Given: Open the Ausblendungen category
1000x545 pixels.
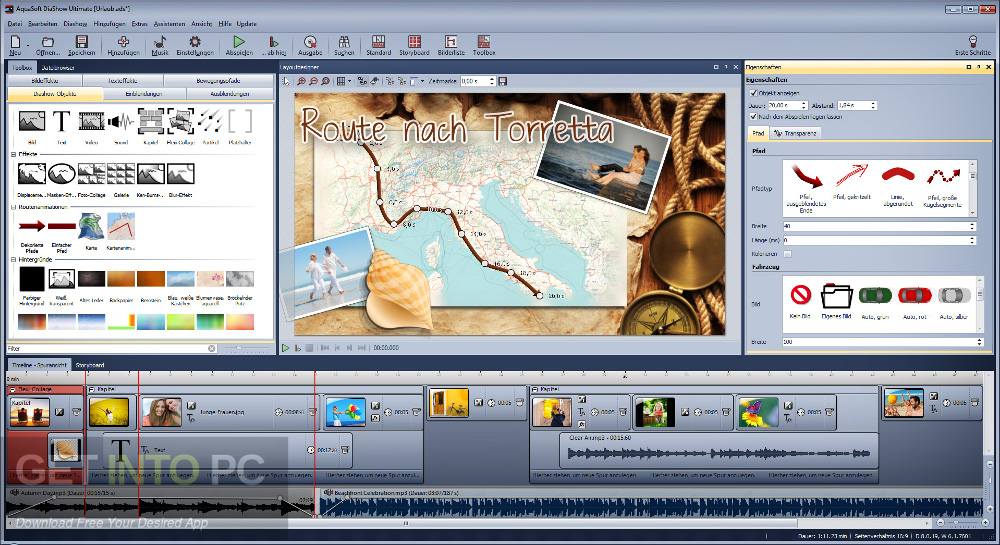Looking at the screenshot, I should tap(230, 94).
